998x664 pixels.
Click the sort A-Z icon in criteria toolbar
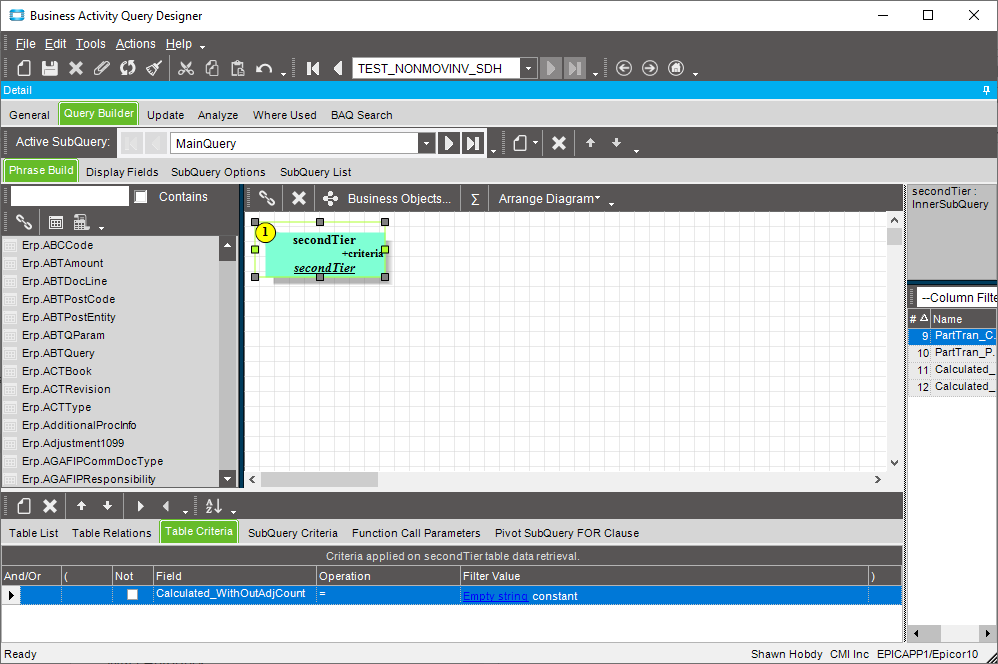(x=213, y=506)
